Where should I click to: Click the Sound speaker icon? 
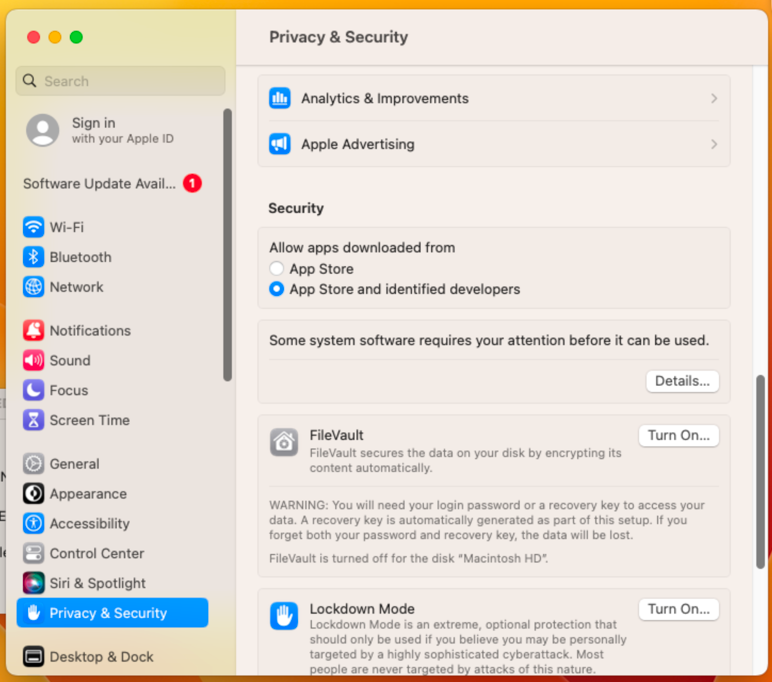tap(34, 361)
